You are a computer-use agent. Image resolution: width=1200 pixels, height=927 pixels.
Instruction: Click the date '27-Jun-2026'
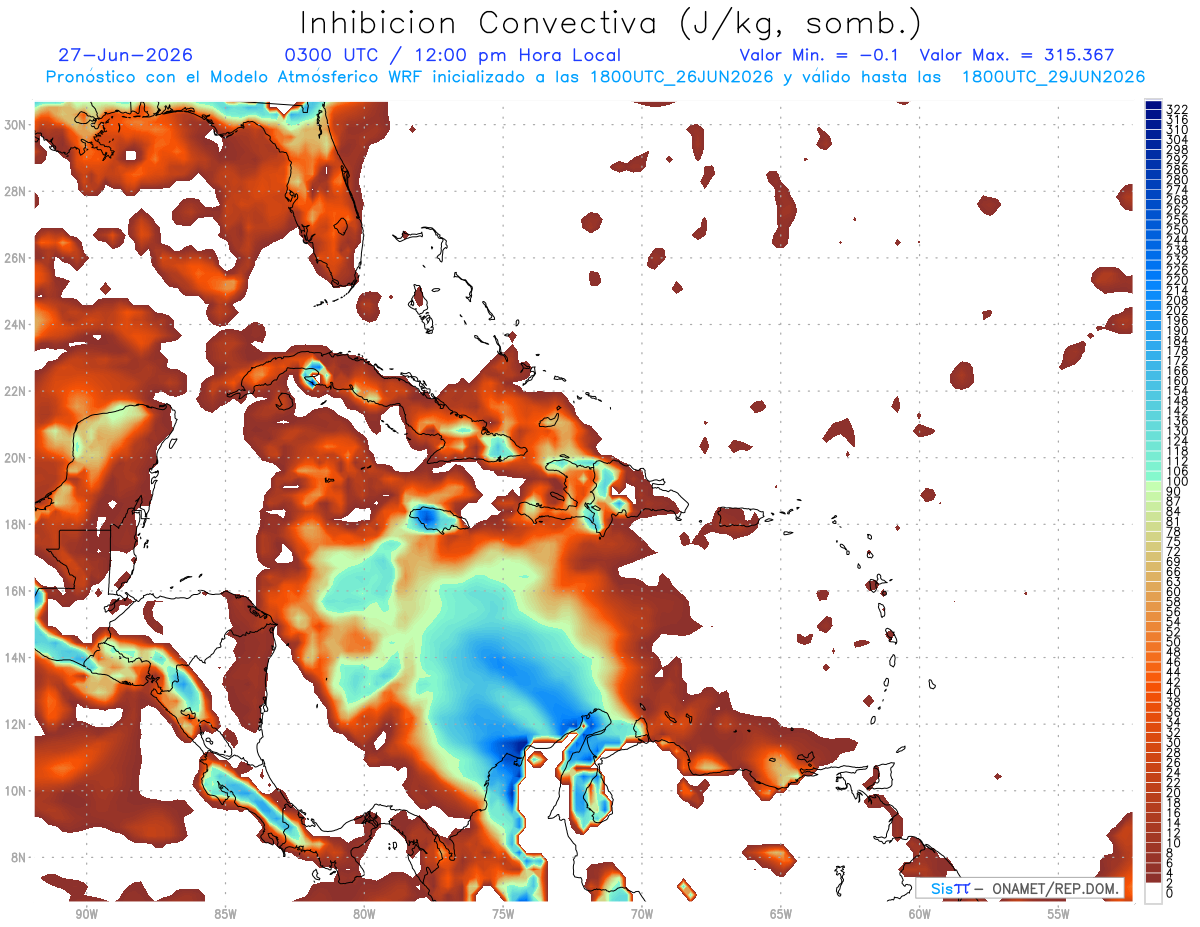pyautogui.click(x=126, y=56)
